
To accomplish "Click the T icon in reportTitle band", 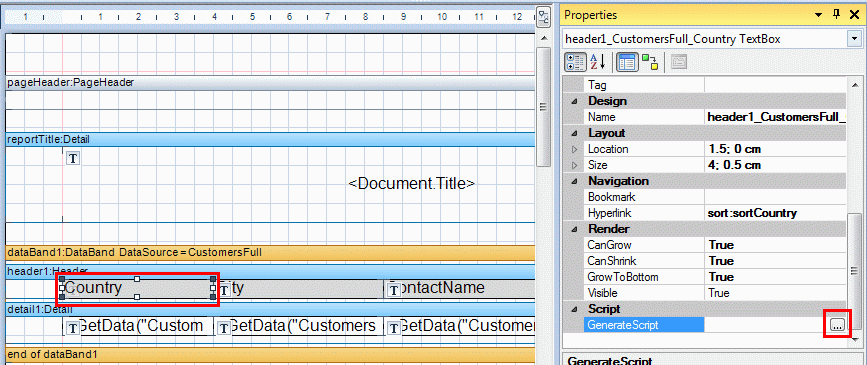I will (x=72, y=158).
